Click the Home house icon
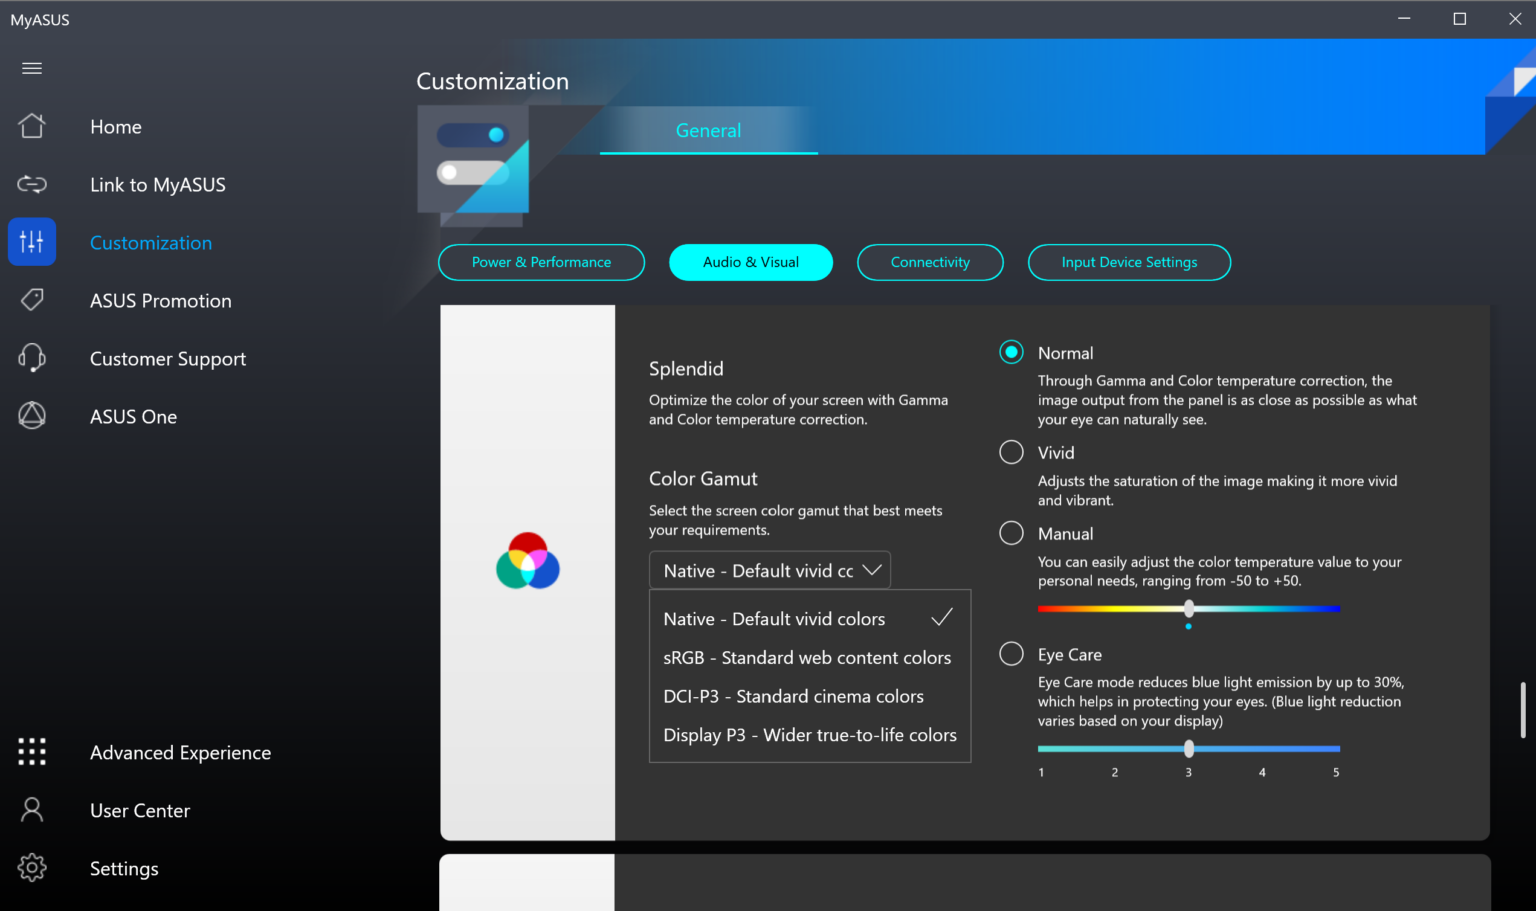This screenshot has height=911, width=1536. pos(32,126)
